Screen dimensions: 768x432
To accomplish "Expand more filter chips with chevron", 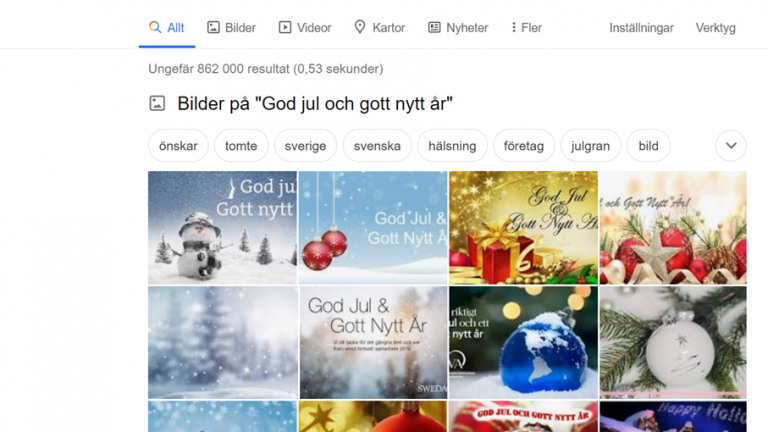I will click(731, 145).
